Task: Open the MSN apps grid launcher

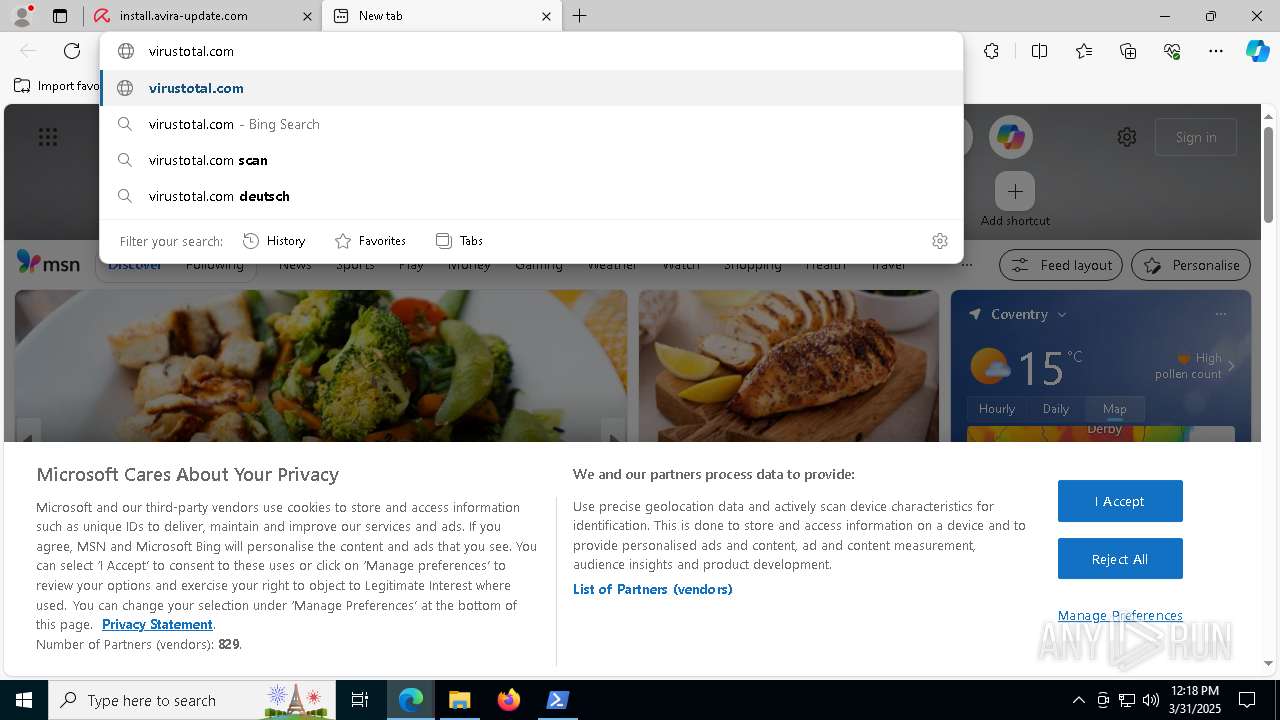Action: point(48,137)
